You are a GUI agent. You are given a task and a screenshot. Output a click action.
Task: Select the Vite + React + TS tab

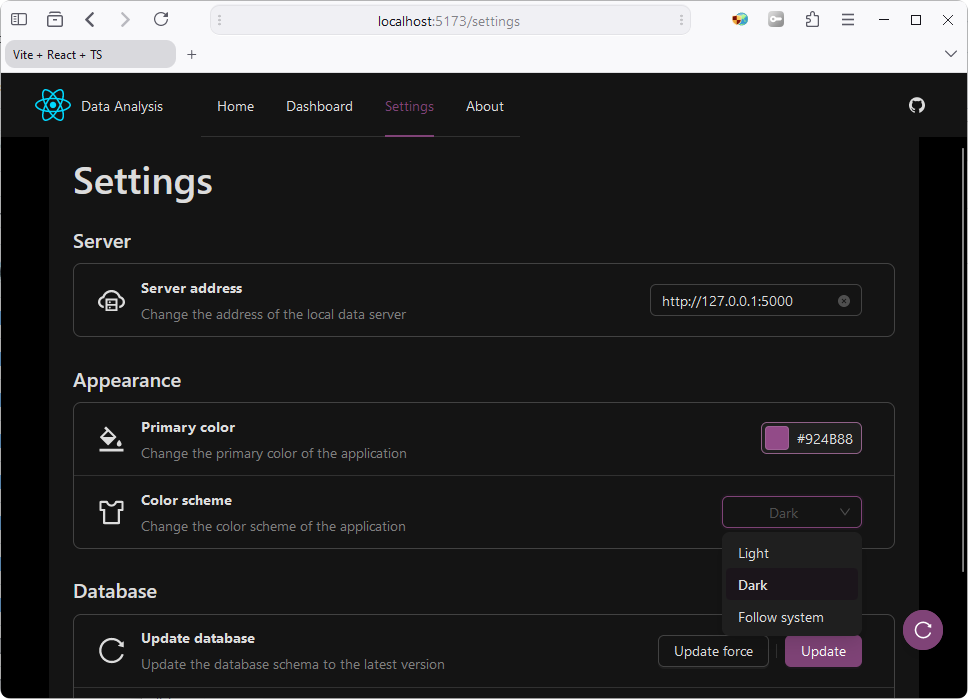coord(90,54)
